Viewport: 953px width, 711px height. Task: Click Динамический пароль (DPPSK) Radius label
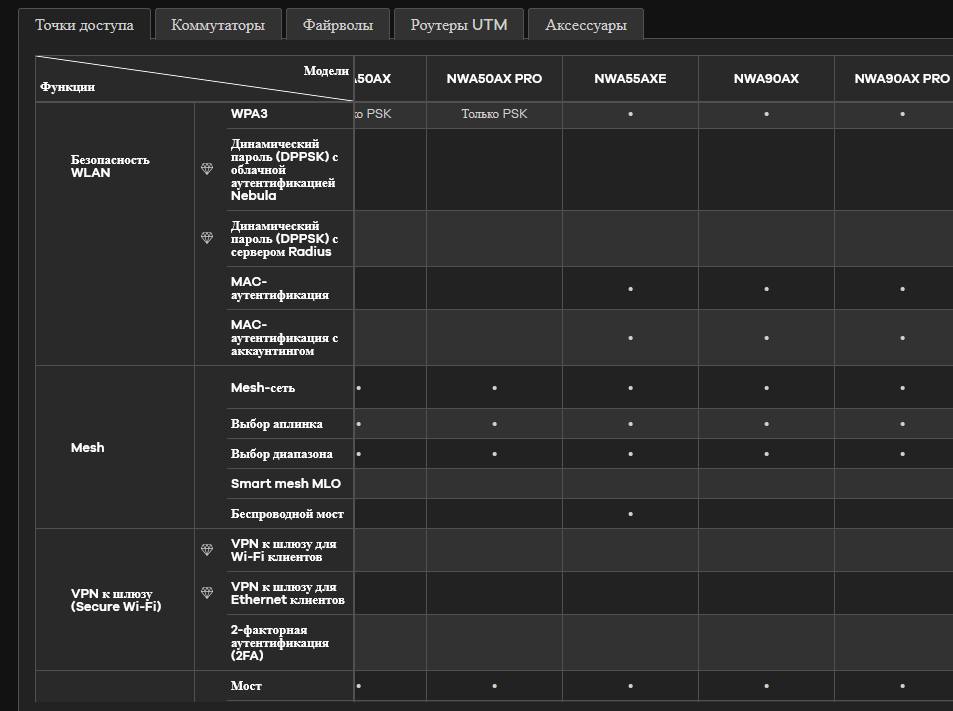[284, 238]
